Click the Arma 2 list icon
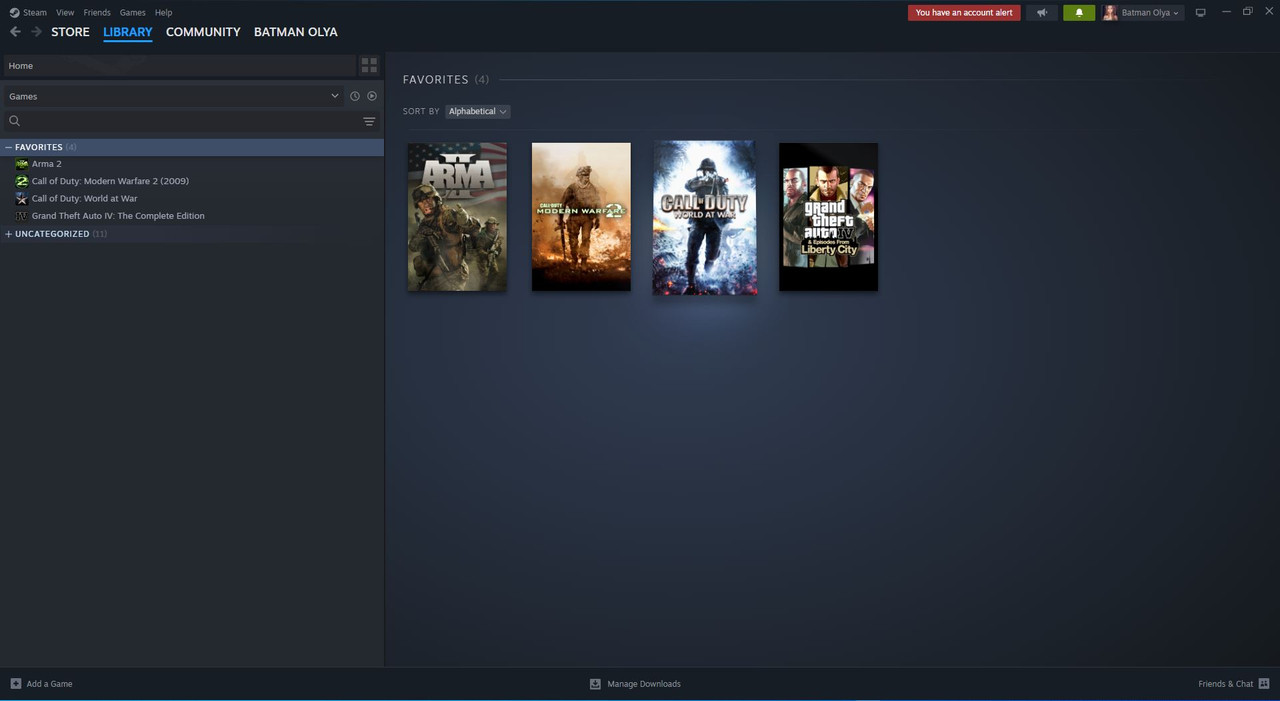 22,164
